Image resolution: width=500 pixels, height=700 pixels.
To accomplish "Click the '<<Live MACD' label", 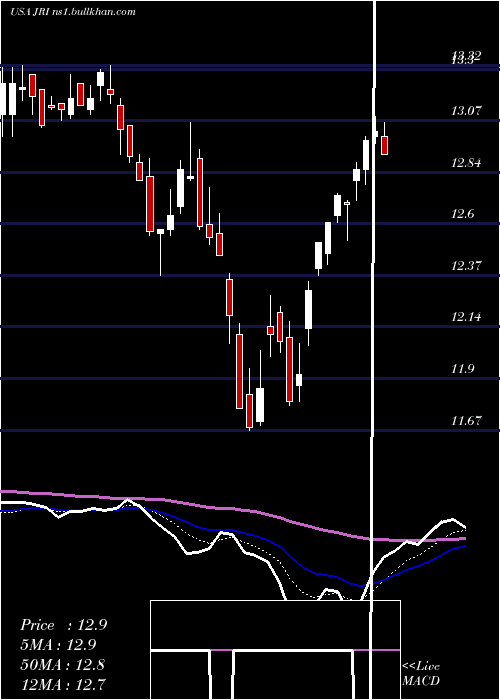I will point(421,674).
